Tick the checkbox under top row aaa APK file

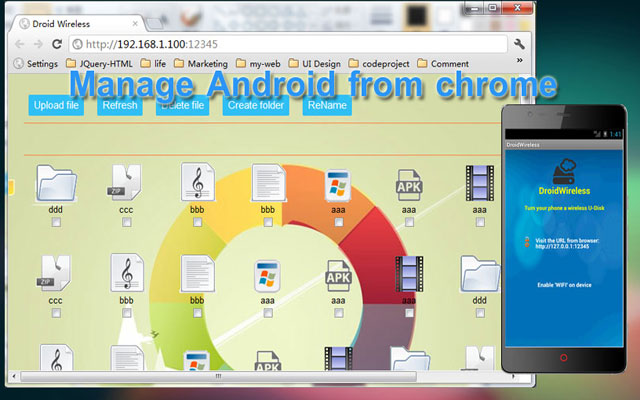pyautogui.click(x=409, y=222)
